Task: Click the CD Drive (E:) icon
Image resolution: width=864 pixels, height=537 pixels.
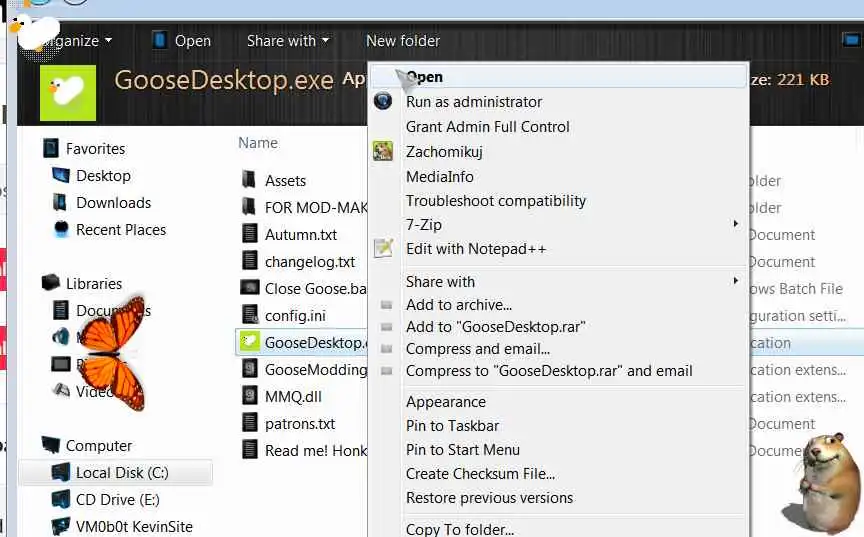Action: 61,499
